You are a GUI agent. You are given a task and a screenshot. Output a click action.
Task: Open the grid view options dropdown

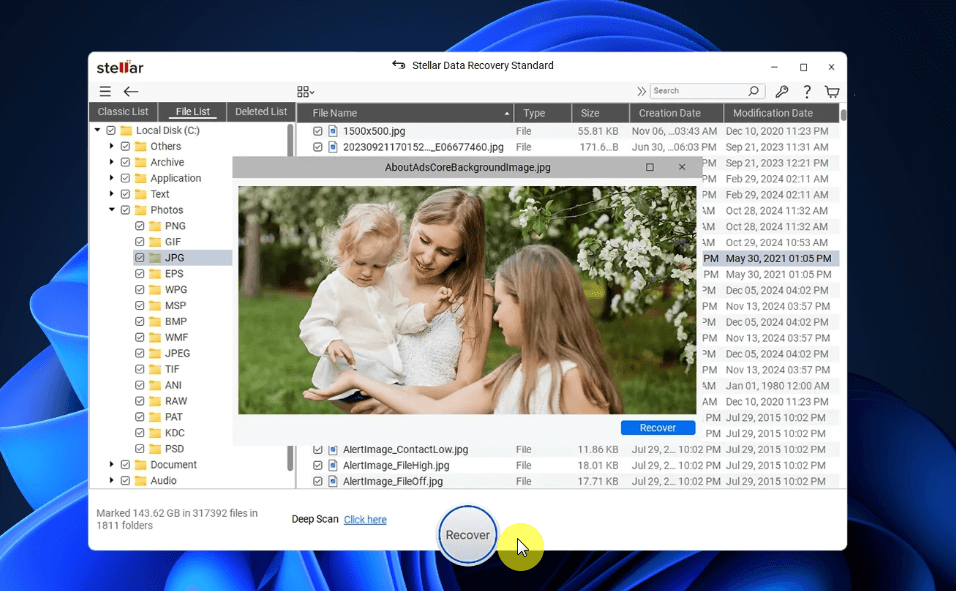coord(306,91)
